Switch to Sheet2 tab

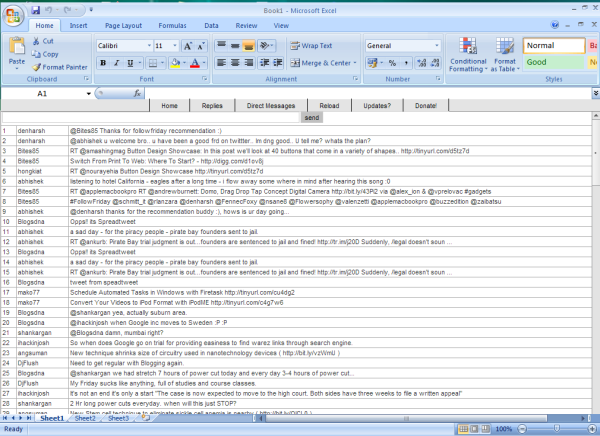(x=85, y=418)
